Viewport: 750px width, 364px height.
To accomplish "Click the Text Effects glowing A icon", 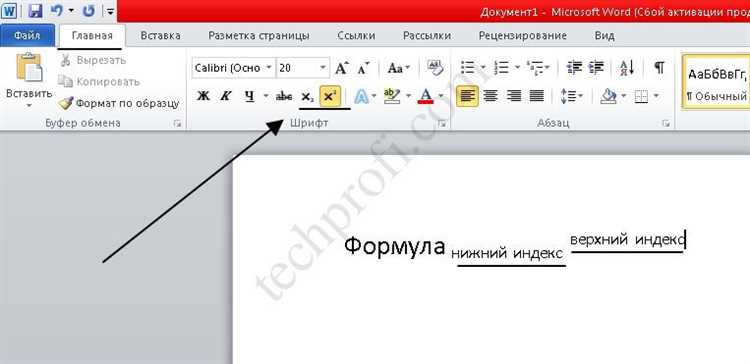I will [x=361, y=97].
